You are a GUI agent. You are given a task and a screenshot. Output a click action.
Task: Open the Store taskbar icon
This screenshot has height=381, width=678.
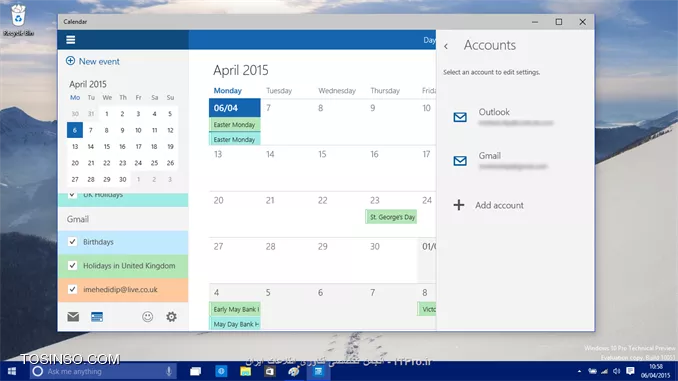point(270,371)
